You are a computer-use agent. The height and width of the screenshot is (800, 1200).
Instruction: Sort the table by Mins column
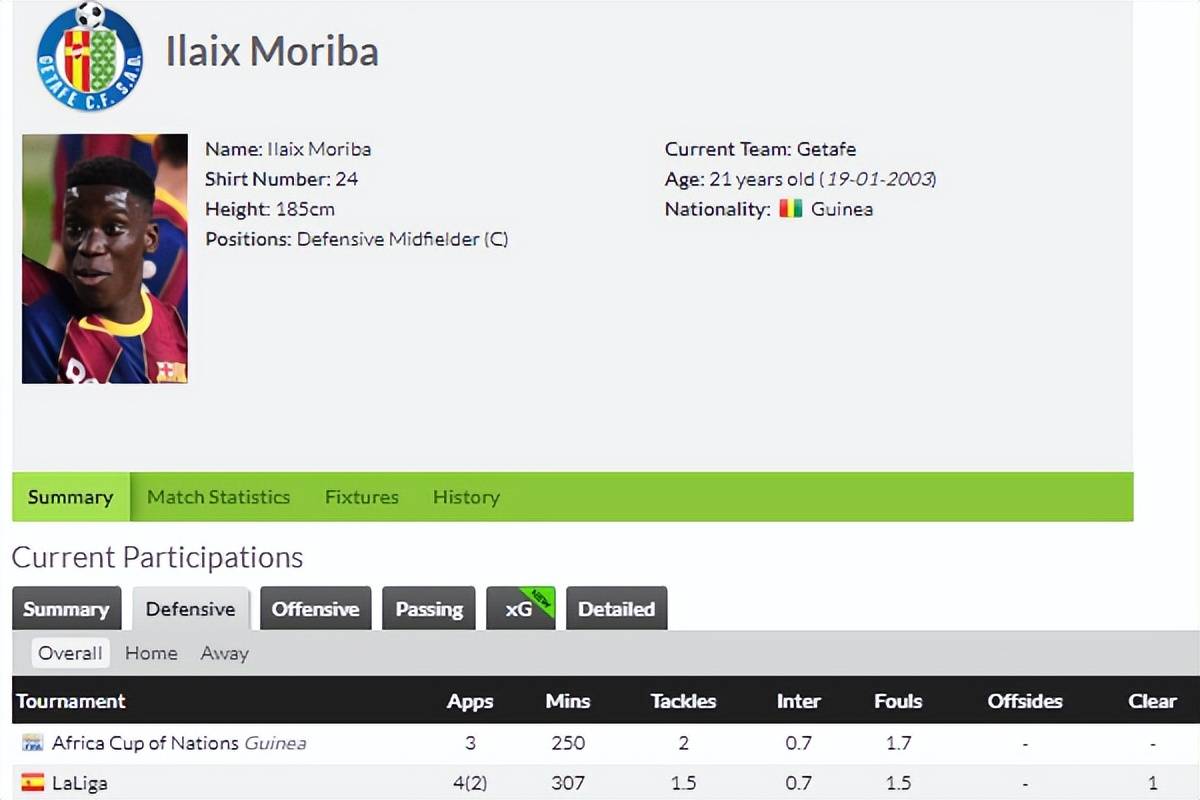567,701
